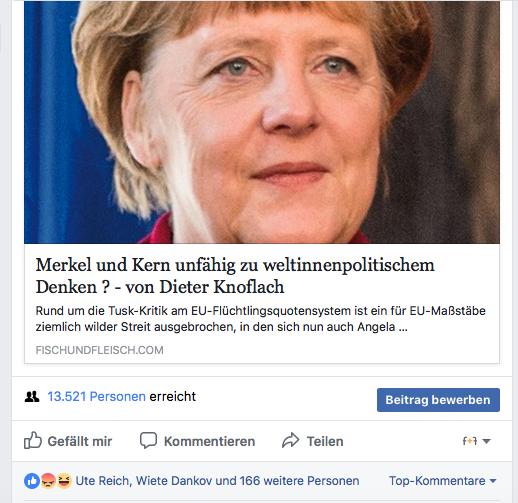Click the Beitrag bewerben button
The height and width of the screenshot is (503, 518).
point(438,400)
